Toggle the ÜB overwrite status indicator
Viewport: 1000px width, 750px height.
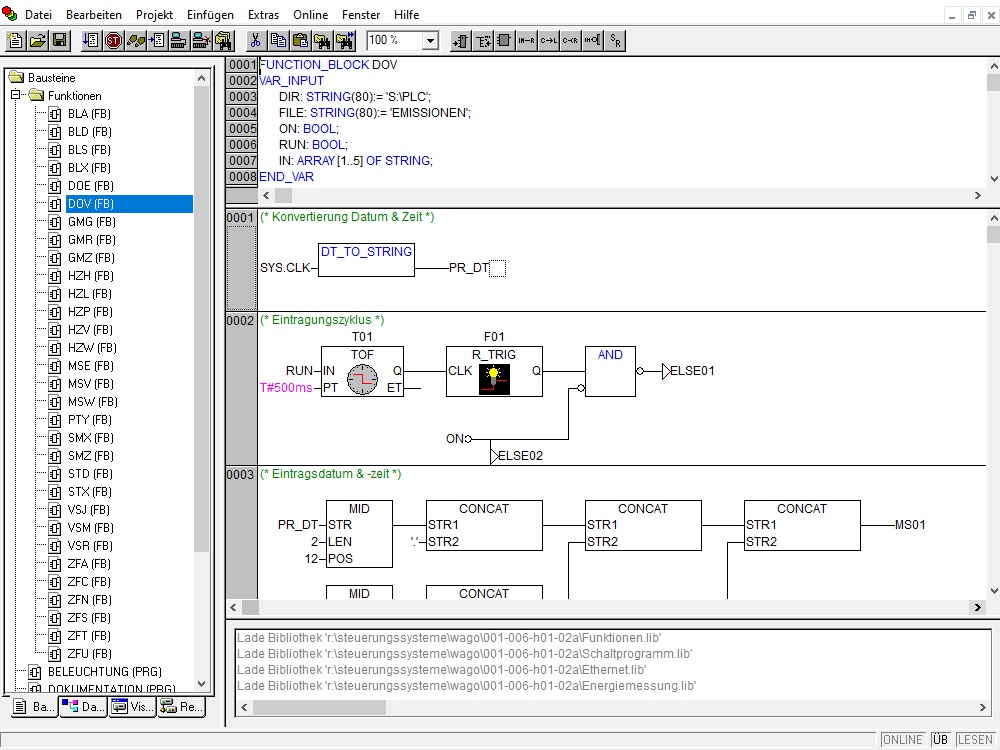pos(940,740)
